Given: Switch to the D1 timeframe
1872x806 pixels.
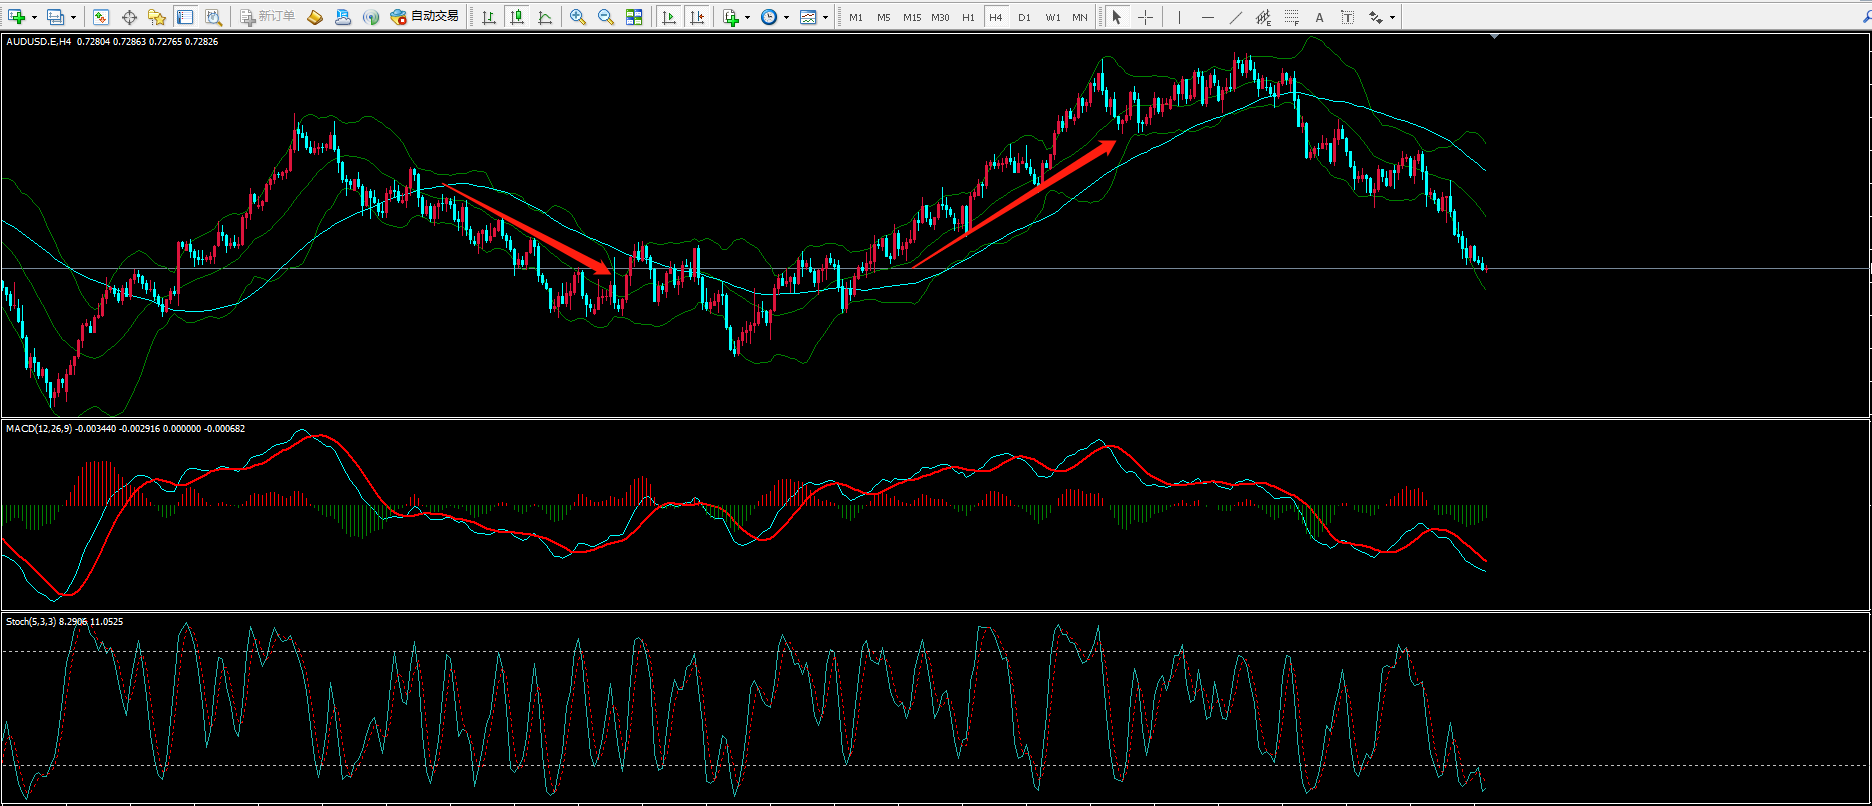Looking at the screenshot, I should tap(1024, 17).
